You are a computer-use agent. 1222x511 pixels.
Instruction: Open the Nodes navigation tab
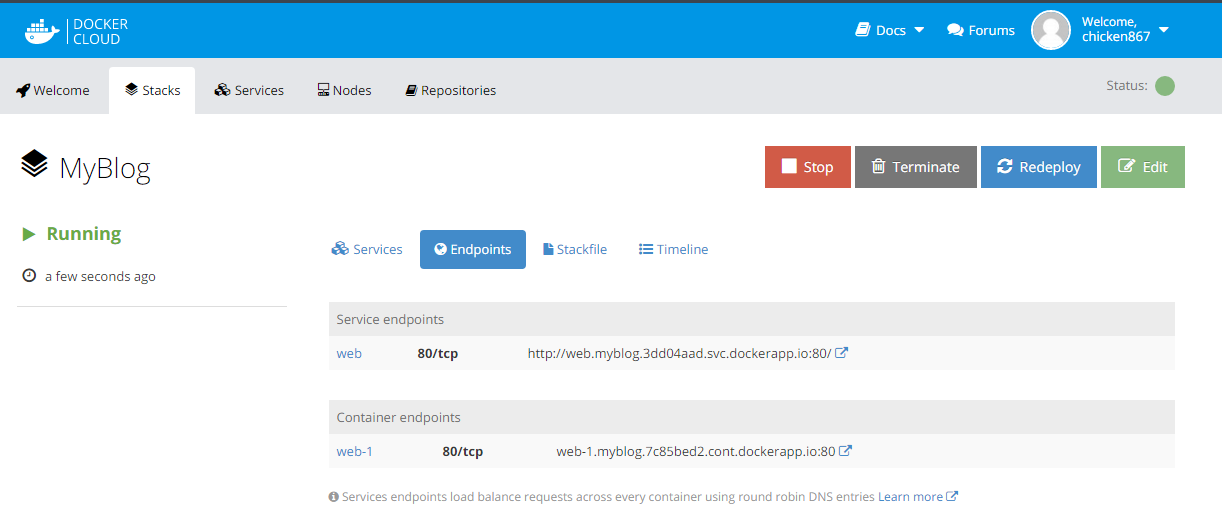[344, 90]
